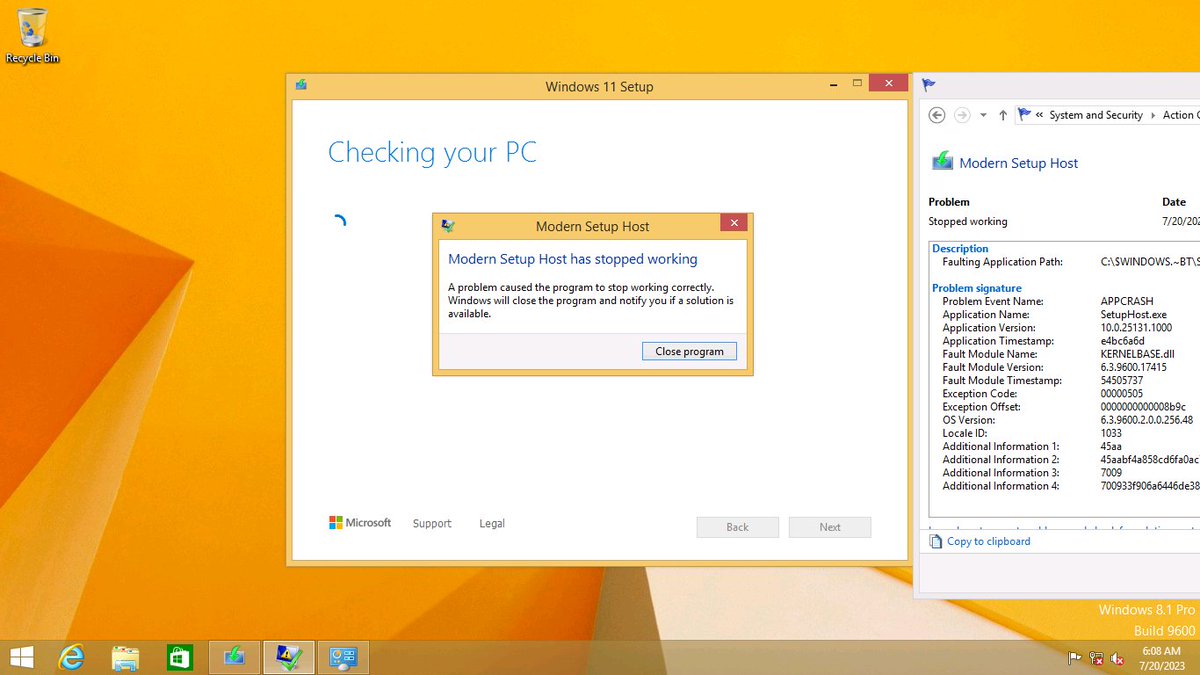Select the KERNELBASE.dll fault module value

pyautogui.click(x=1137, y=354)
